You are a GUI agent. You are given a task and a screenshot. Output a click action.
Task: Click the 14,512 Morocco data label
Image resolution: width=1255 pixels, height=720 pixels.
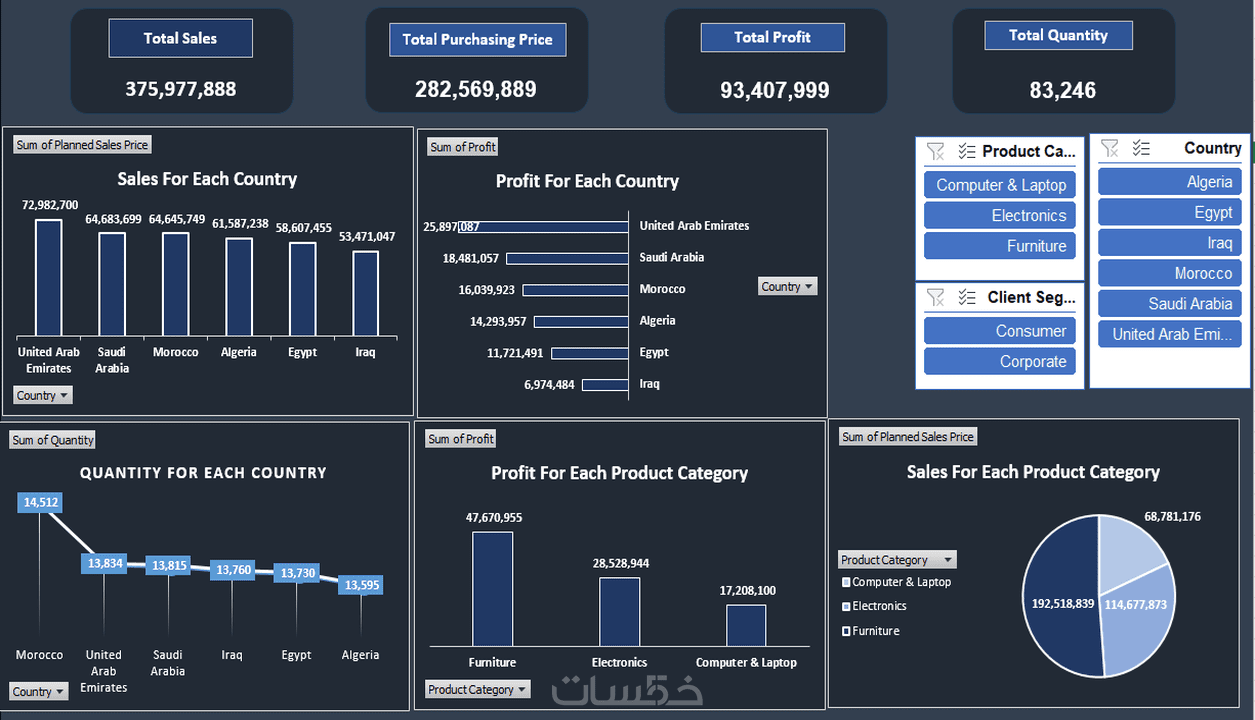40,503
